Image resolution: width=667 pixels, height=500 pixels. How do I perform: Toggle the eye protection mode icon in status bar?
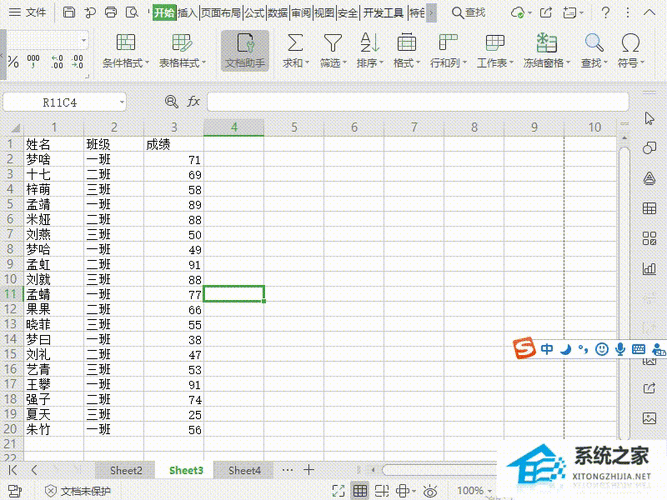(x=431, y=491)
